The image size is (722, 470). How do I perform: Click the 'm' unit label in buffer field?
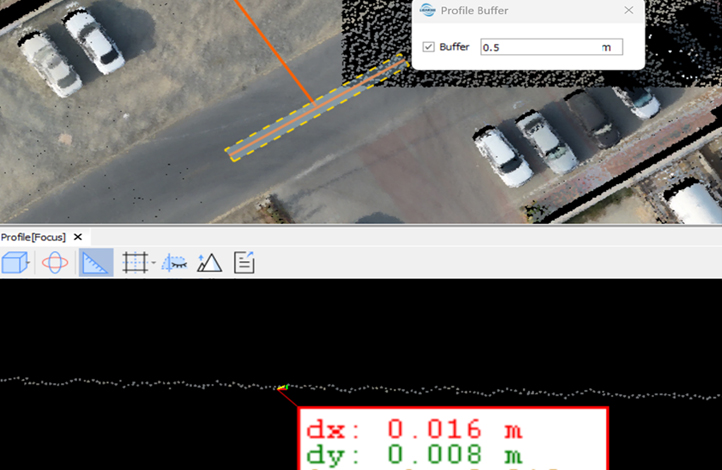coord(606,47)
